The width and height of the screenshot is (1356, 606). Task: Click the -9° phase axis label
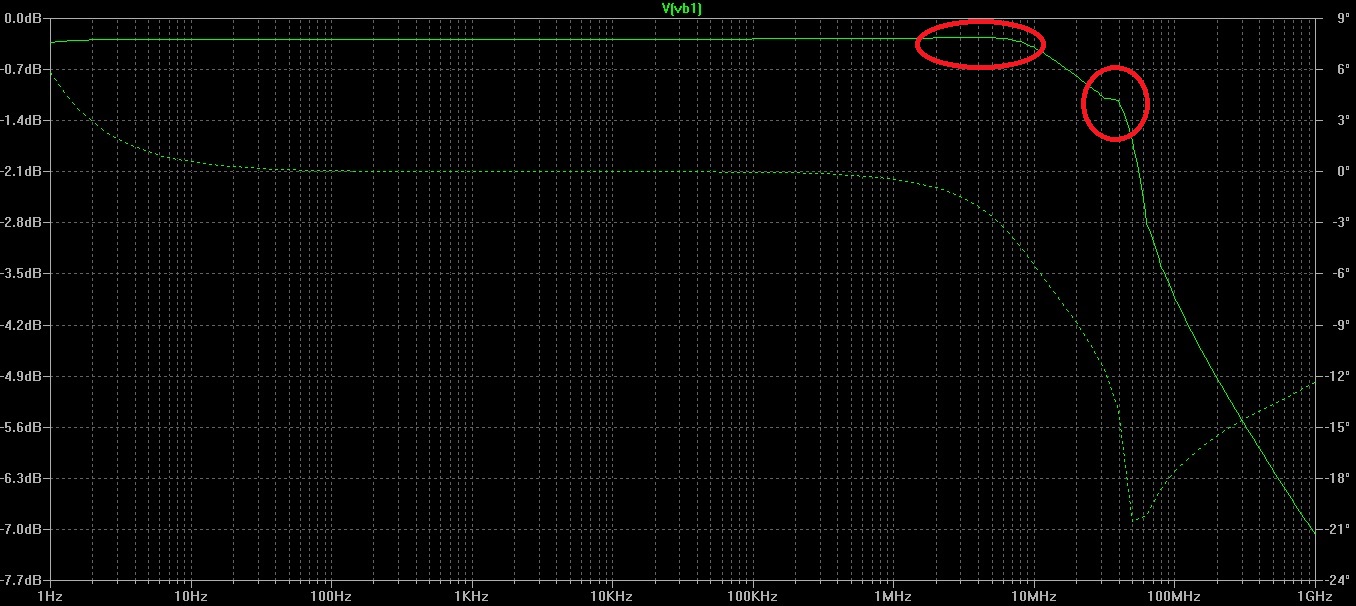[1338, 325]
